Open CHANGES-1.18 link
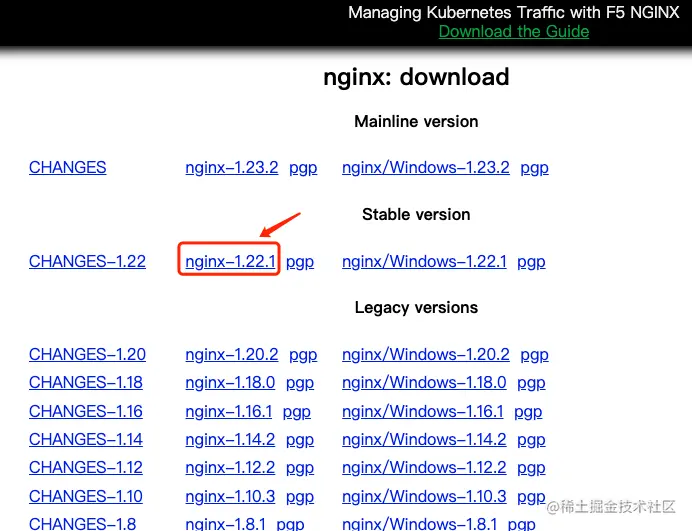This screenshot has height=531, width=692. 86,383
